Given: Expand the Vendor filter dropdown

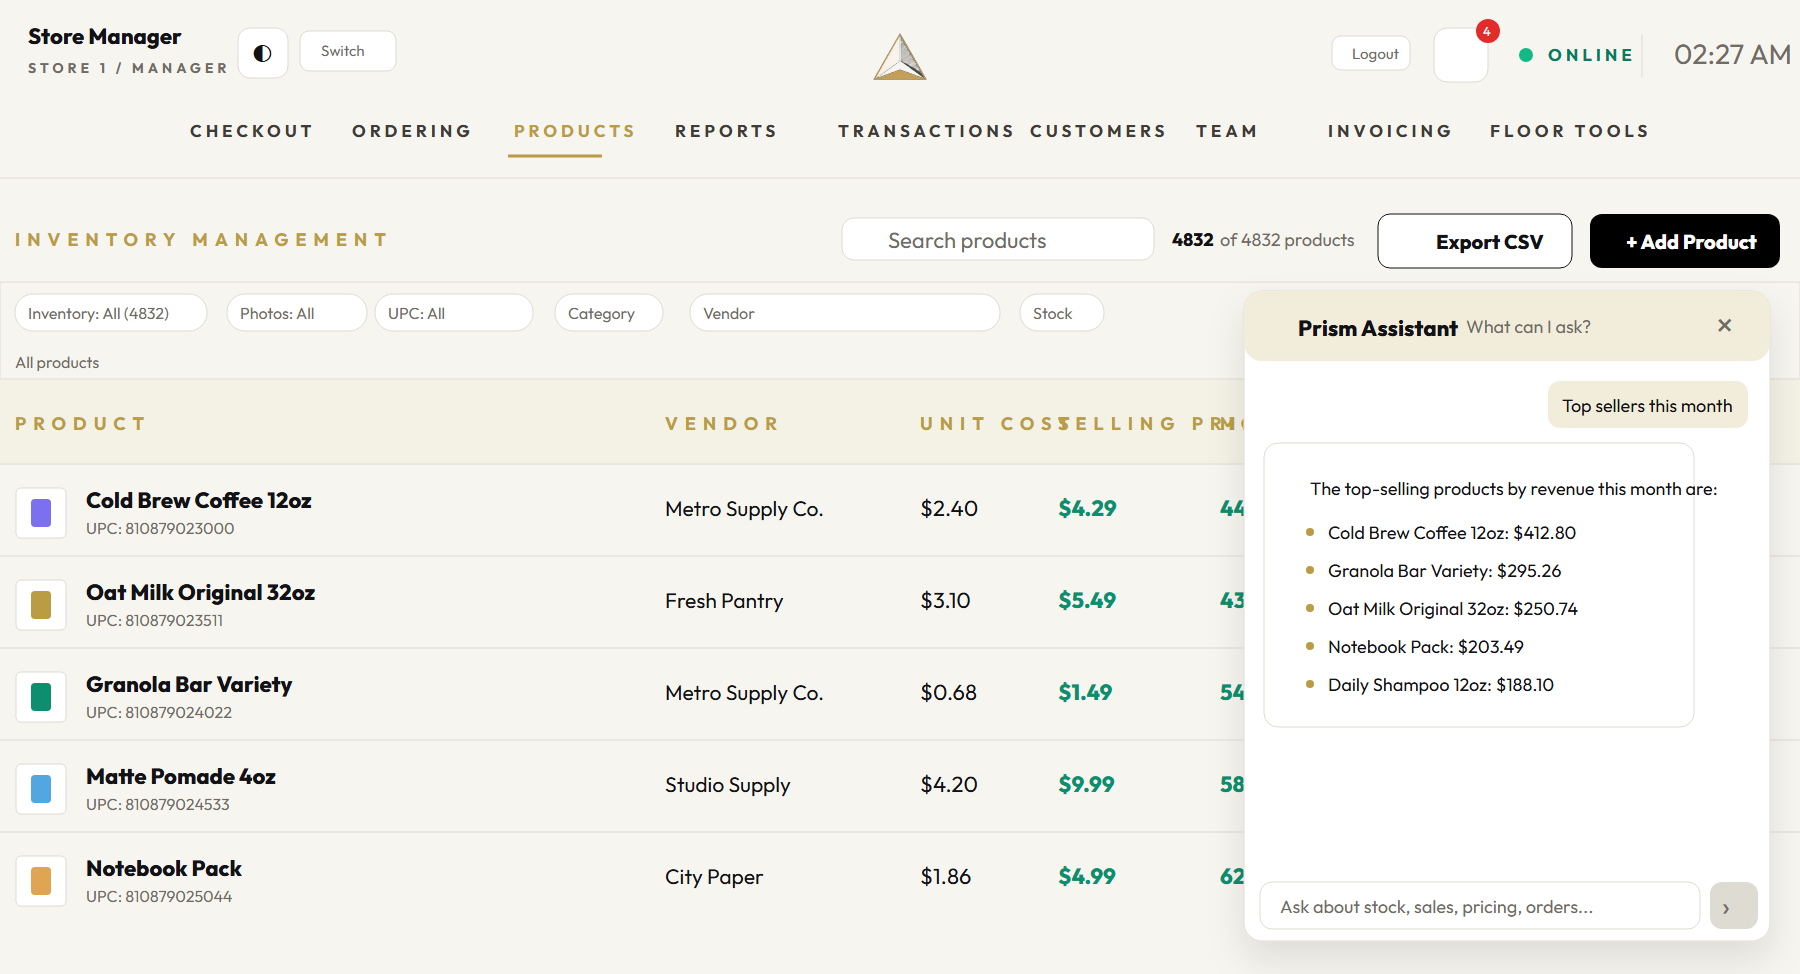Looking at the screenshot, I should click(844, 313).
